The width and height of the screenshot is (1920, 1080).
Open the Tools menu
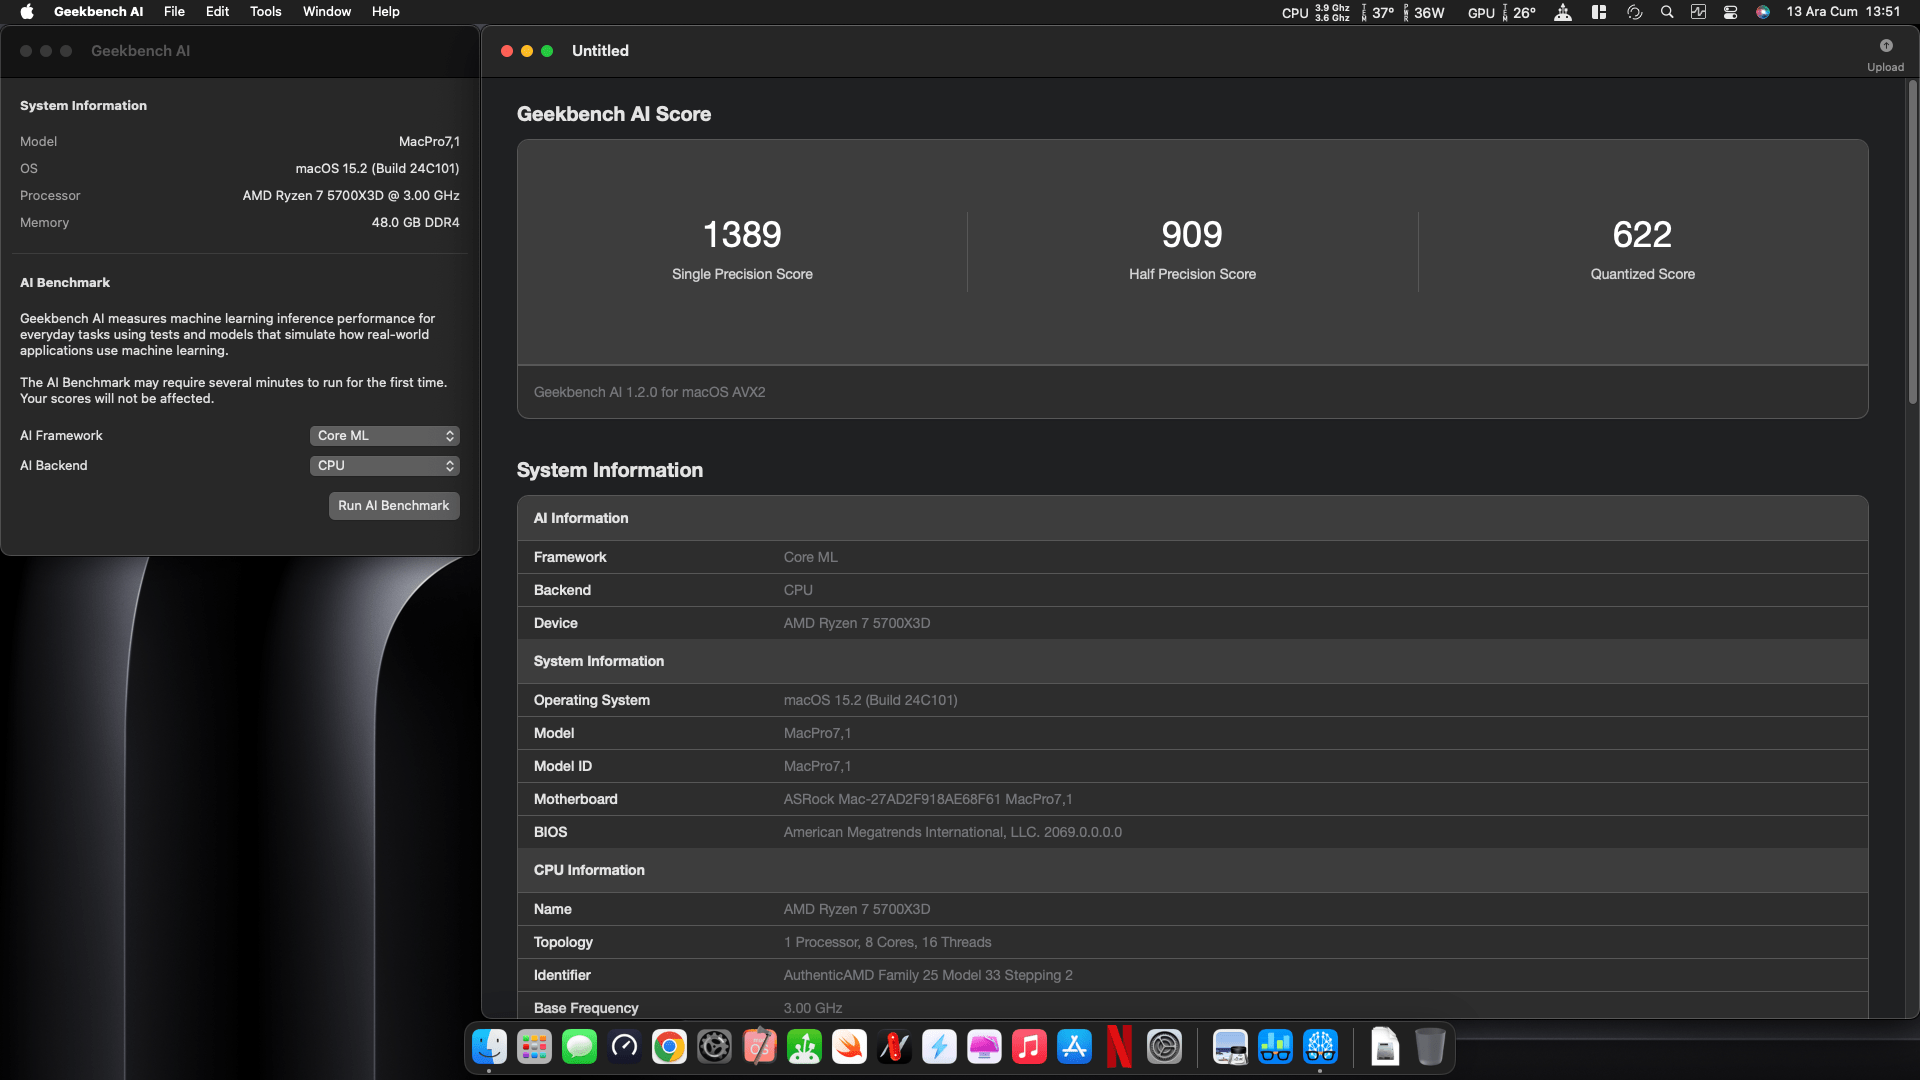[265, 12]
